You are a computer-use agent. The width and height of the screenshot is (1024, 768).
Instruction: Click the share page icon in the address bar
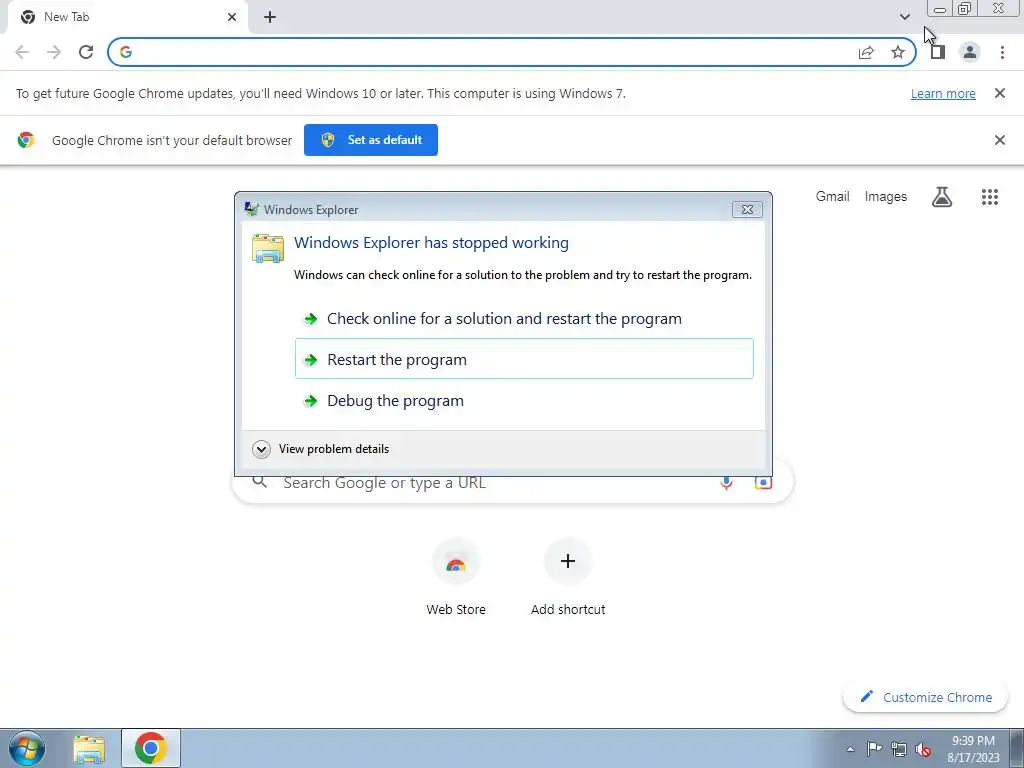pos(866,52)
